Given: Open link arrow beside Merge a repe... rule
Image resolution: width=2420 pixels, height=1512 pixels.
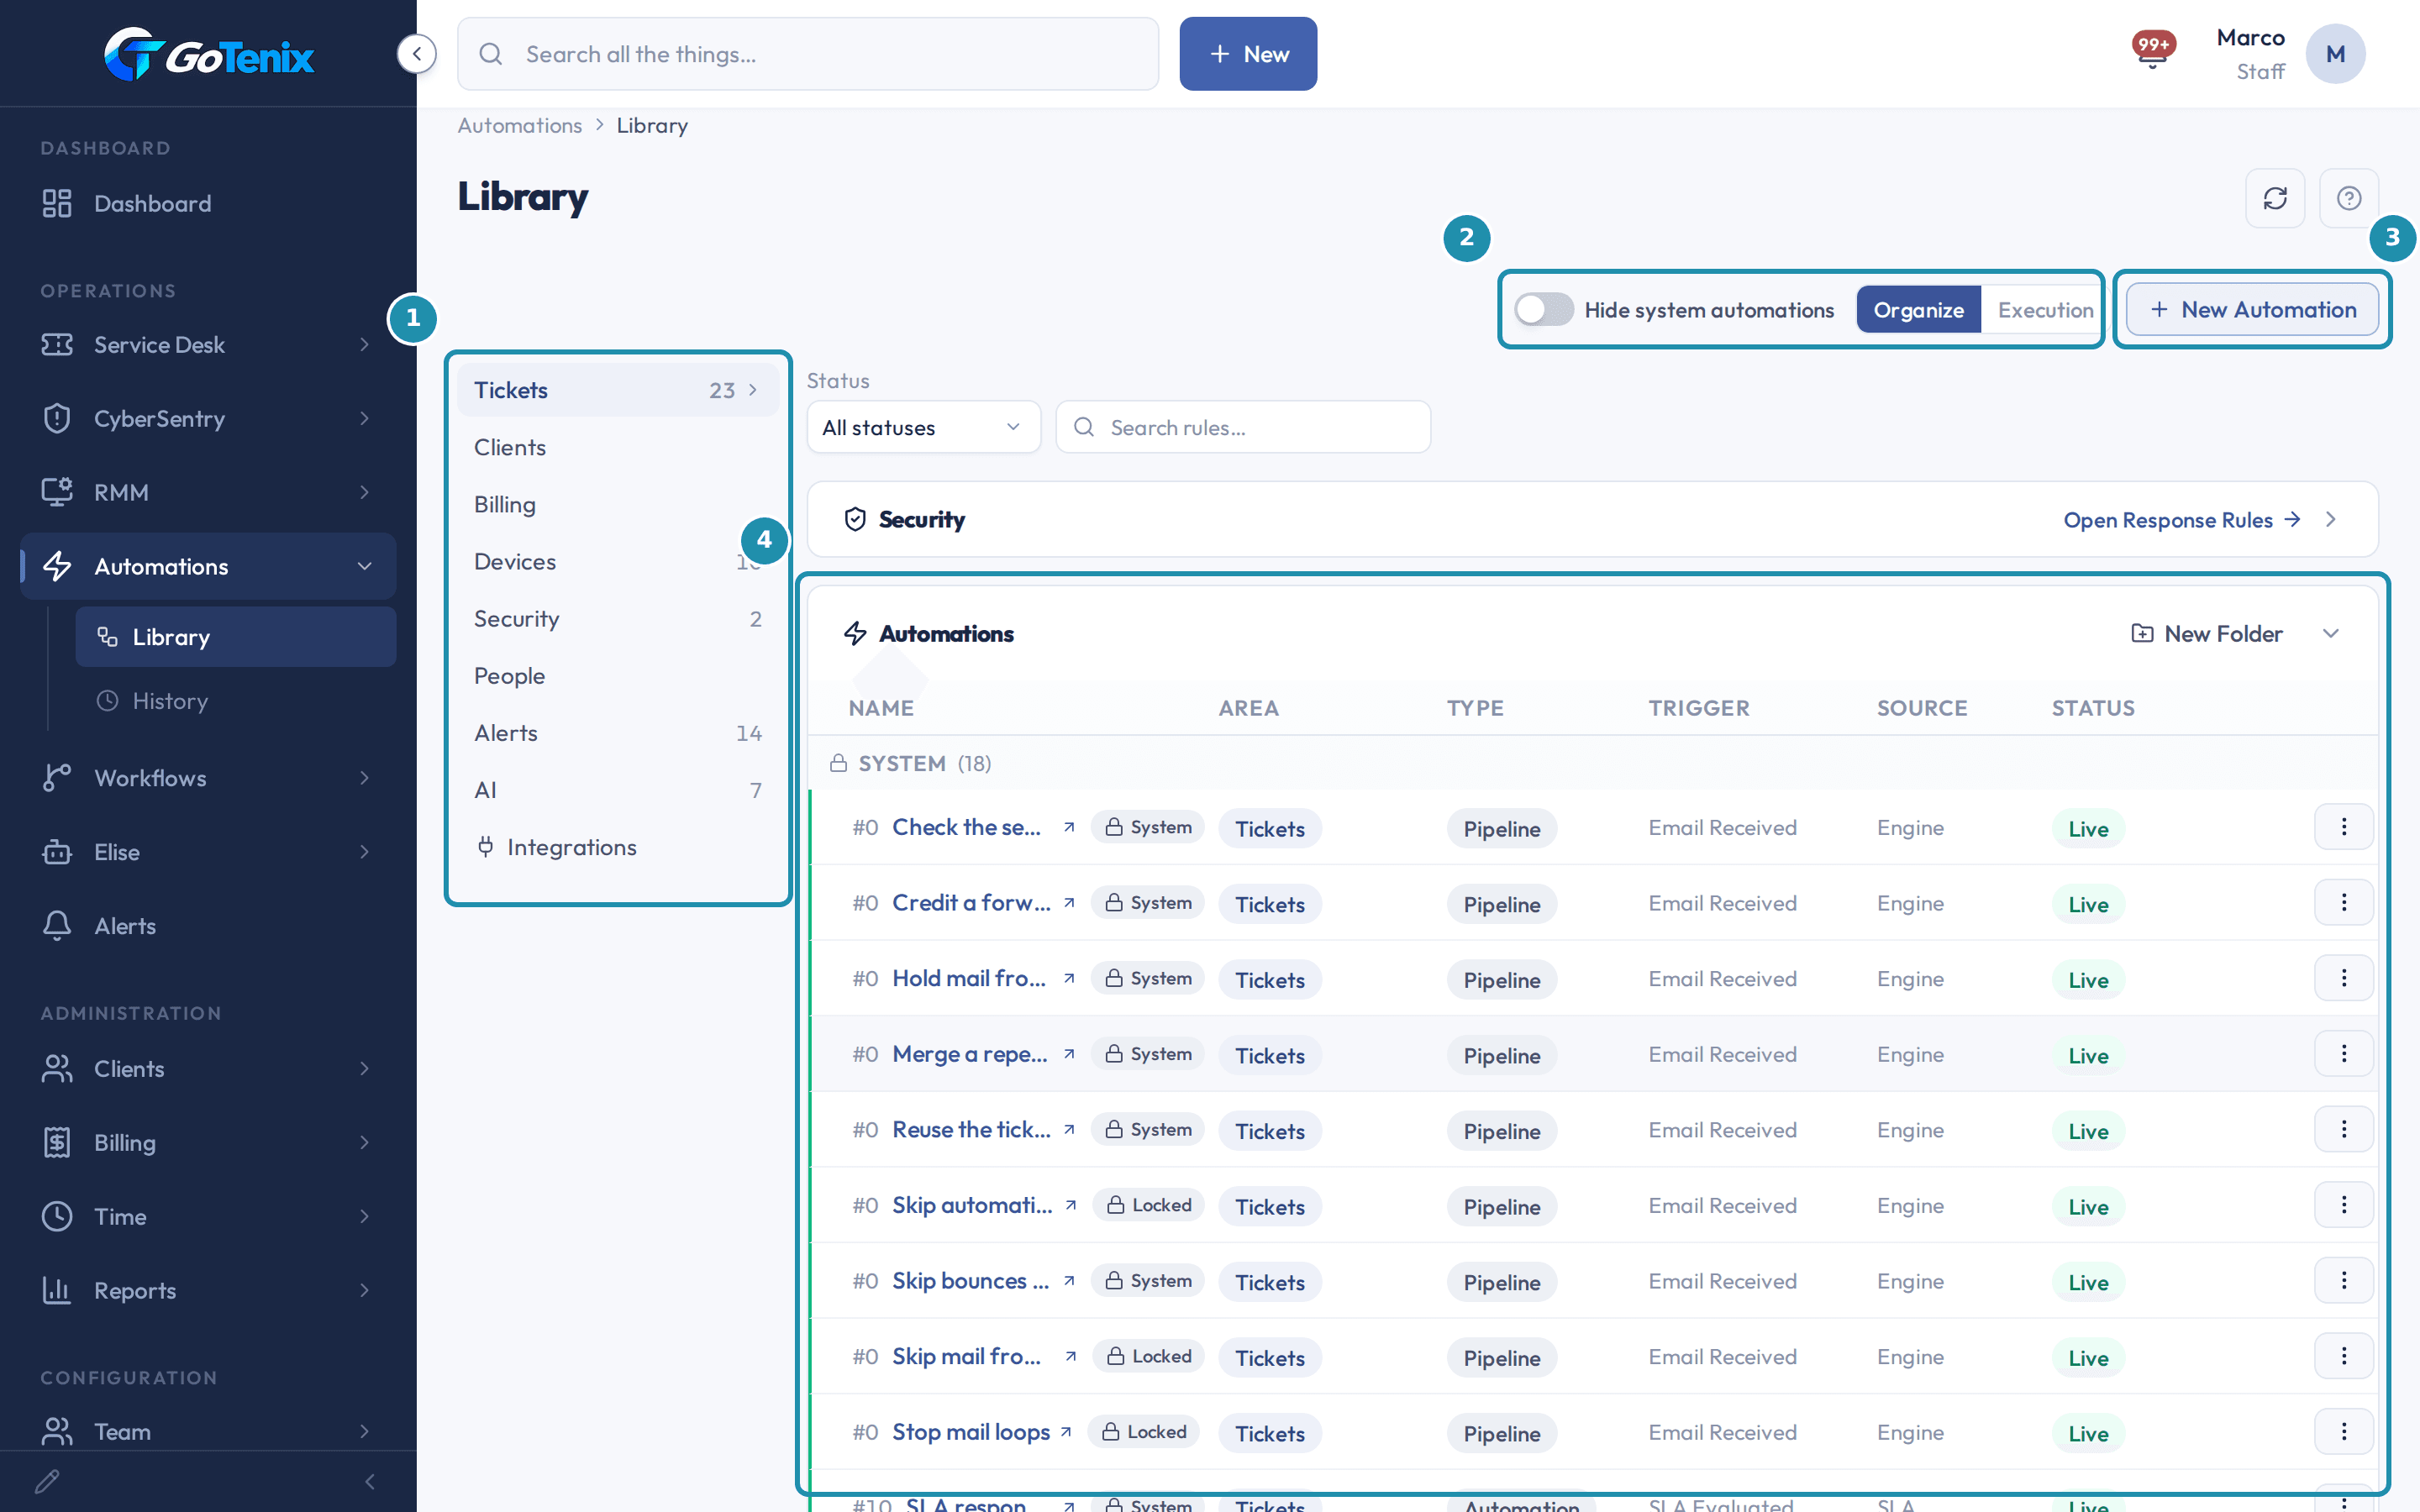Looking at the screenshot, I should coord(1069,1054).
